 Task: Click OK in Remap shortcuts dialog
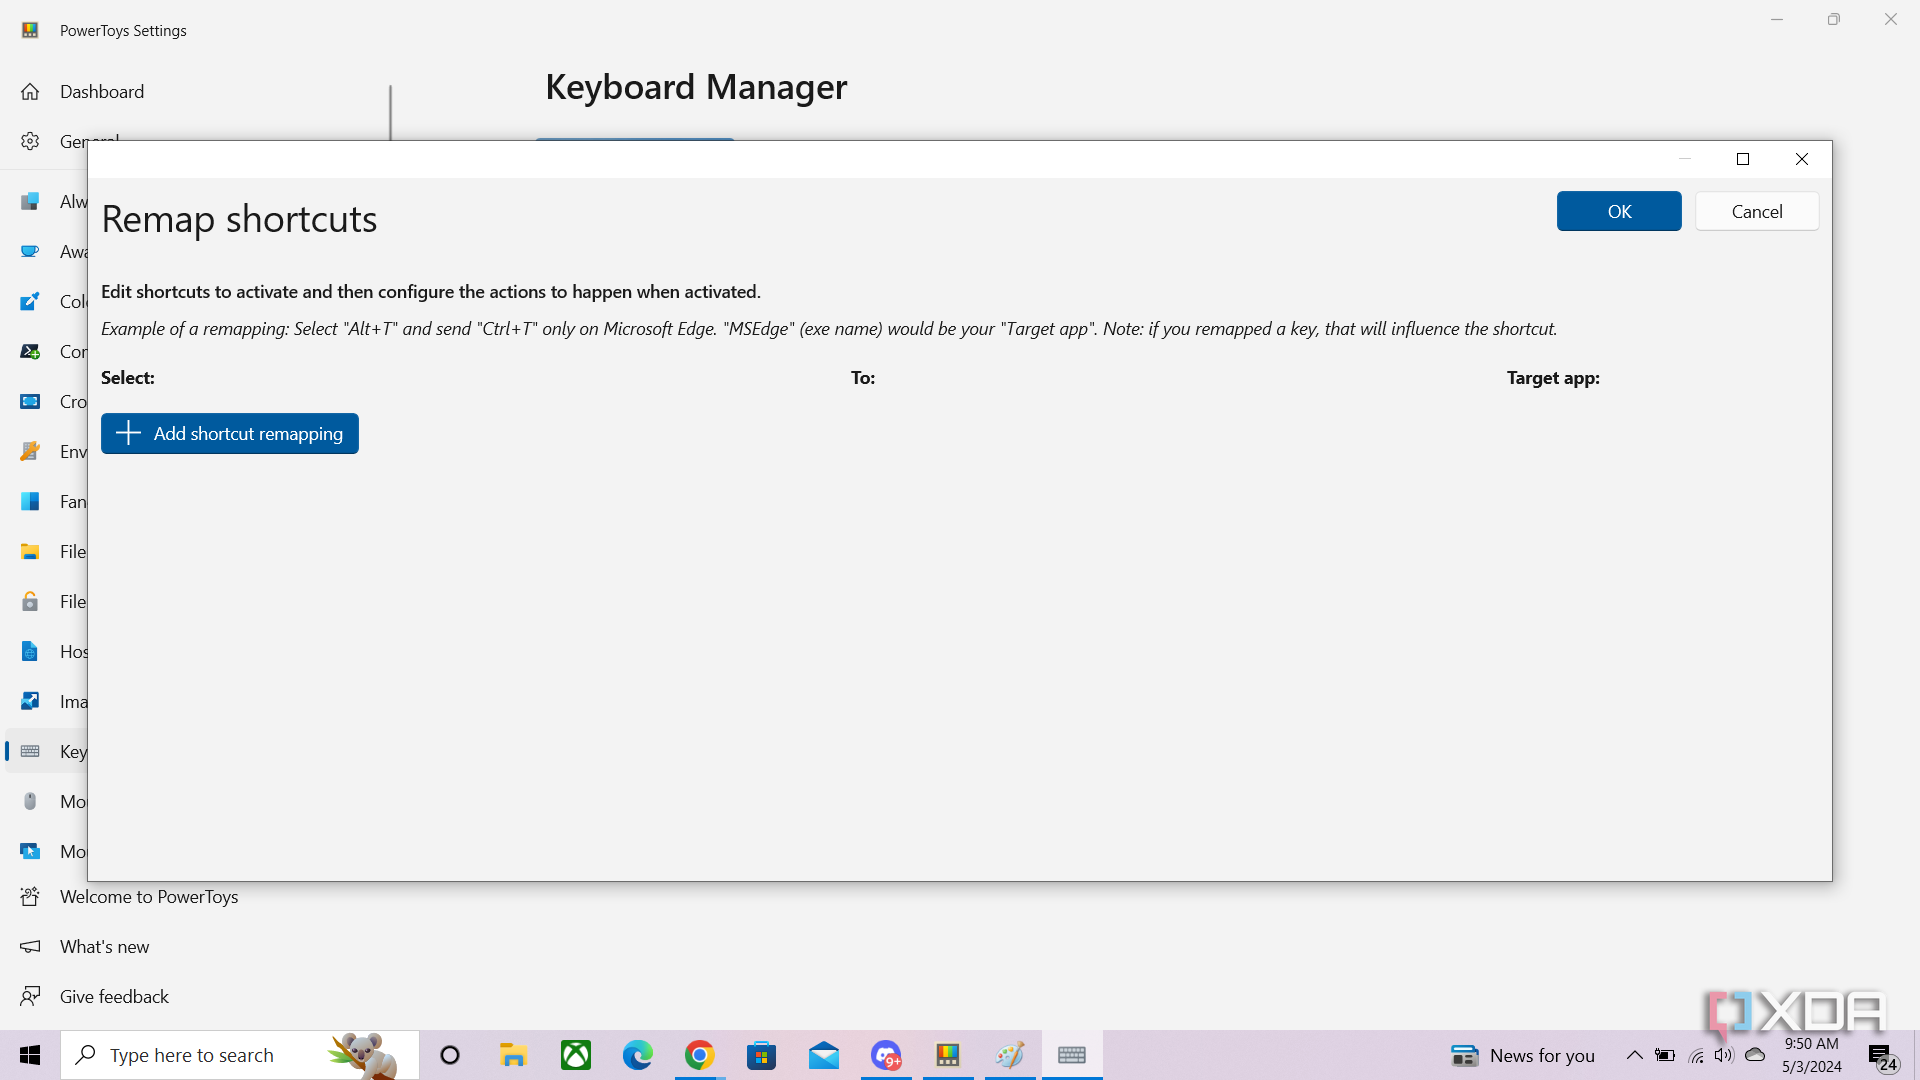[1619, 211]
